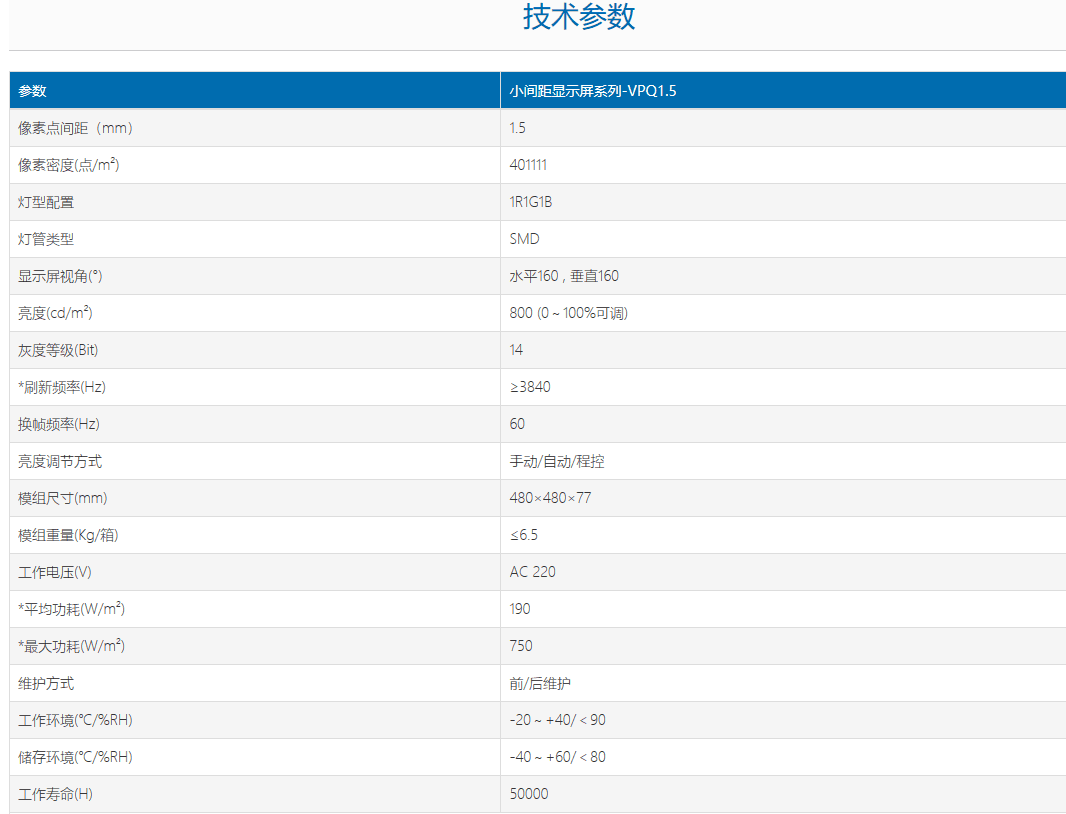Click the 参数 column header
Image resolution: width=1066 pixels, height=814 pixels.
[x=32, y=91]
